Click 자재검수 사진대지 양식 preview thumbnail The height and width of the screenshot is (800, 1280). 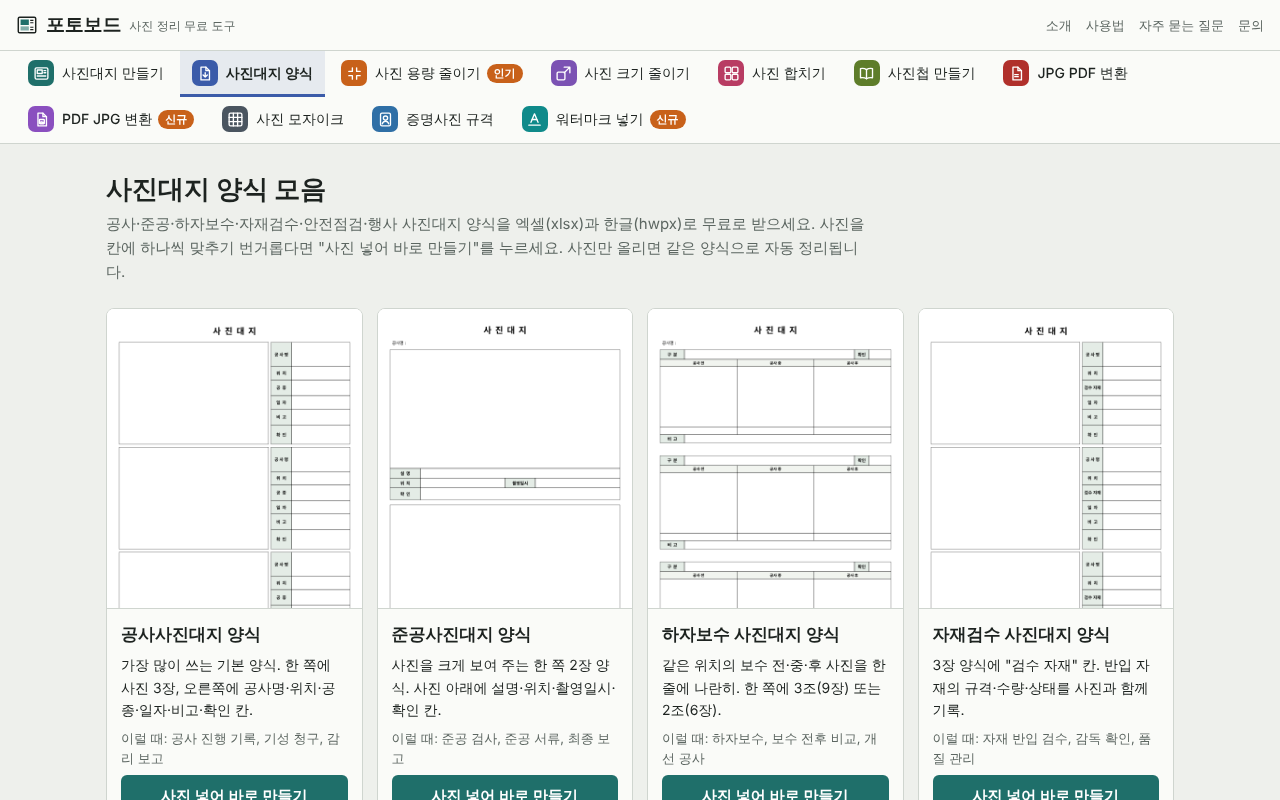1046,459
